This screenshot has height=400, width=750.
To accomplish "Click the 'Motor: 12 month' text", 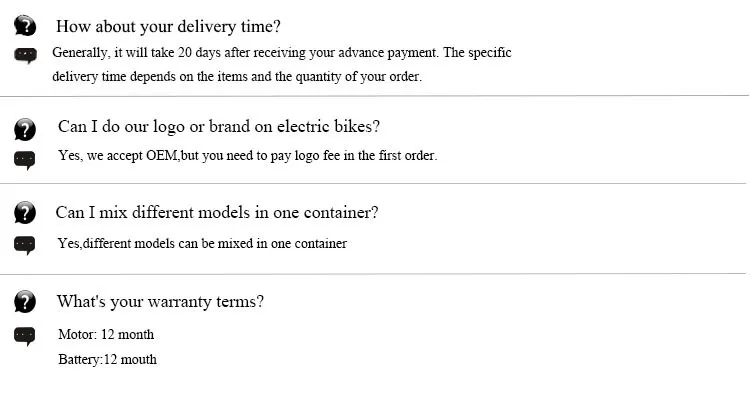I will tap(106, 334).
